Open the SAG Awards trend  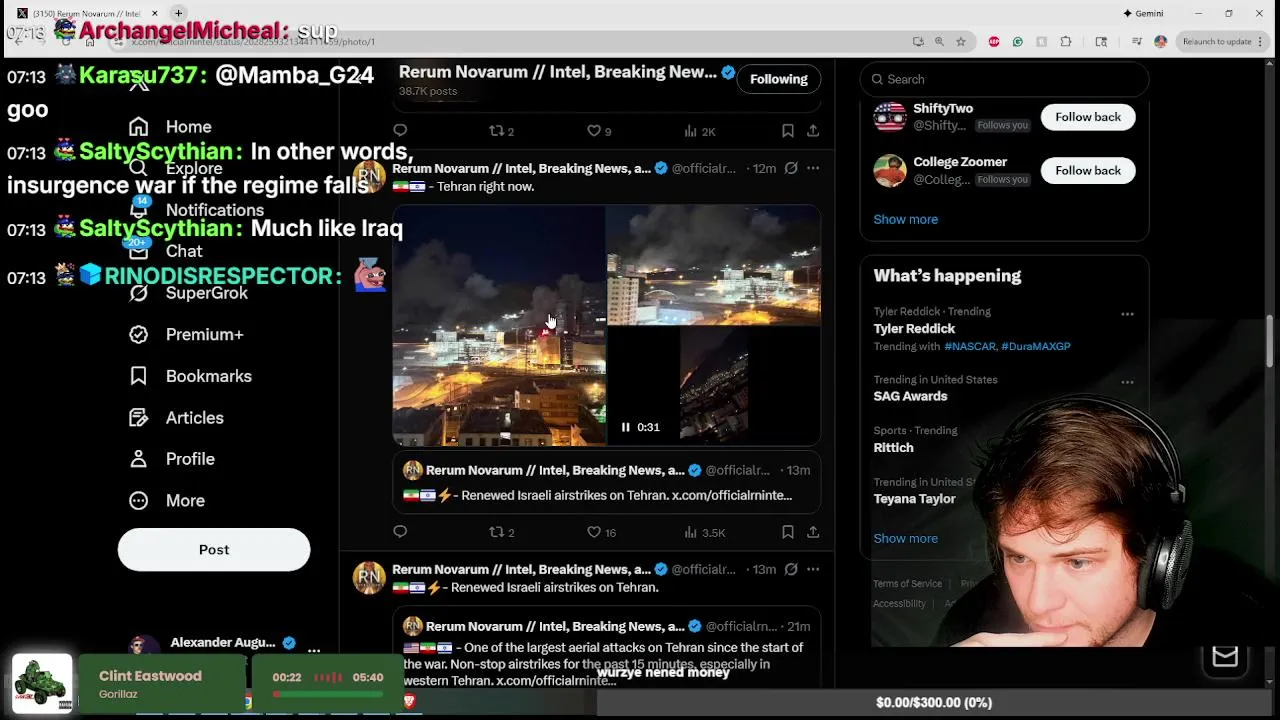(x=910, y=396)
